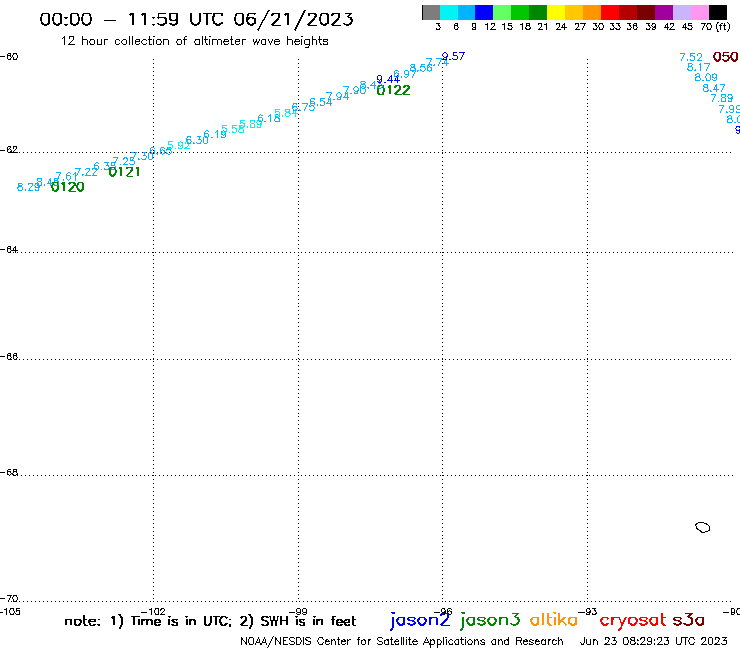Click the -99 longitude axis label
This screenshot has height=650, width=740.
point(298,612)
